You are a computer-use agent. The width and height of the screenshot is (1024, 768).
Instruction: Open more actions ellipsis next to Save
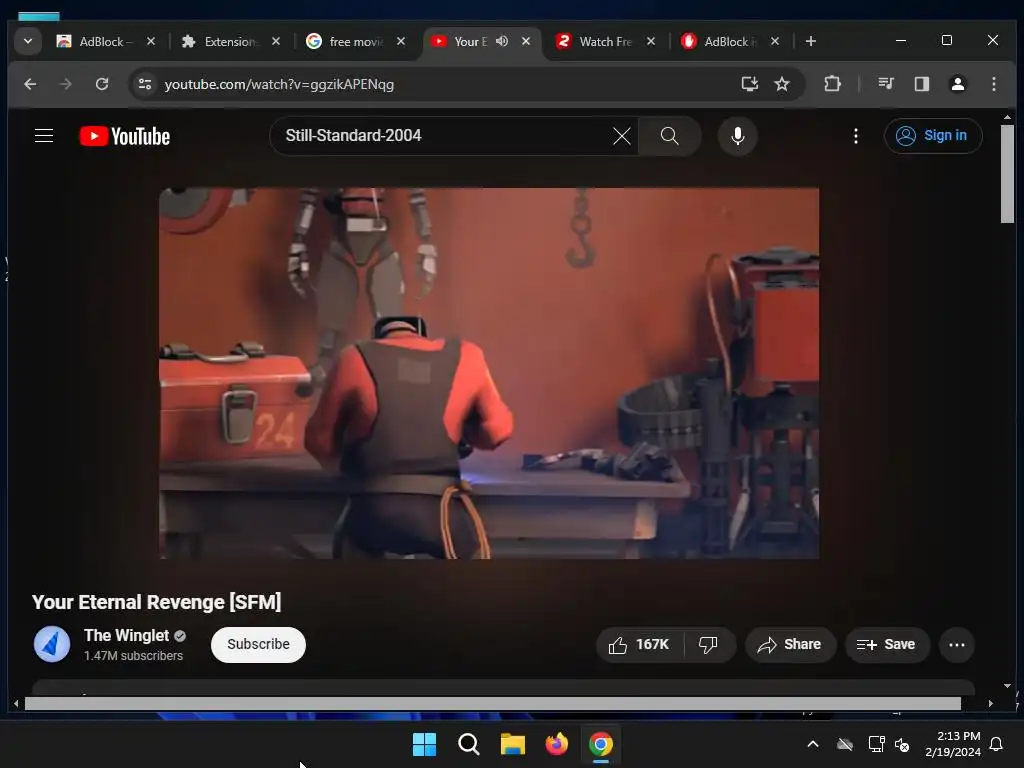pos(957,645)
